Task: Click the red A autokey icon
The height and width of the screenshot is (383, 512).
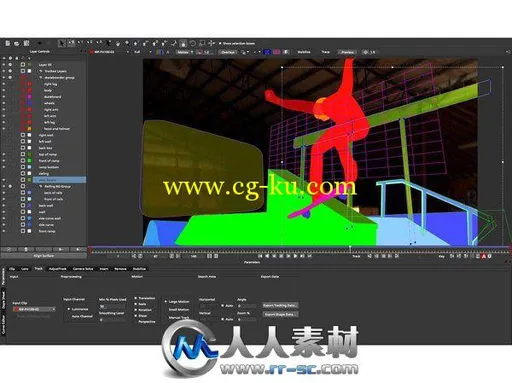Action: click(483, 256)
